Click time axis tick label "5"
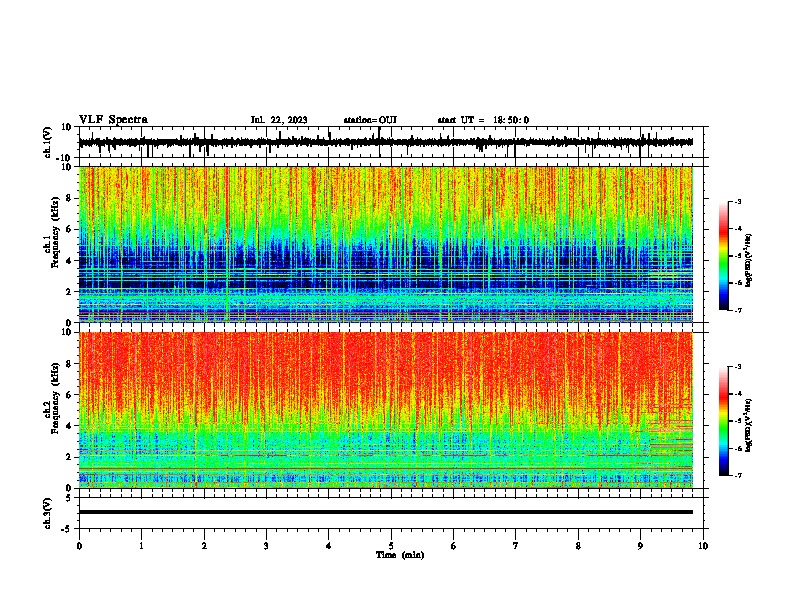This screenshot has width=792, height=612. pyautogui.click(x=391, y=546)
